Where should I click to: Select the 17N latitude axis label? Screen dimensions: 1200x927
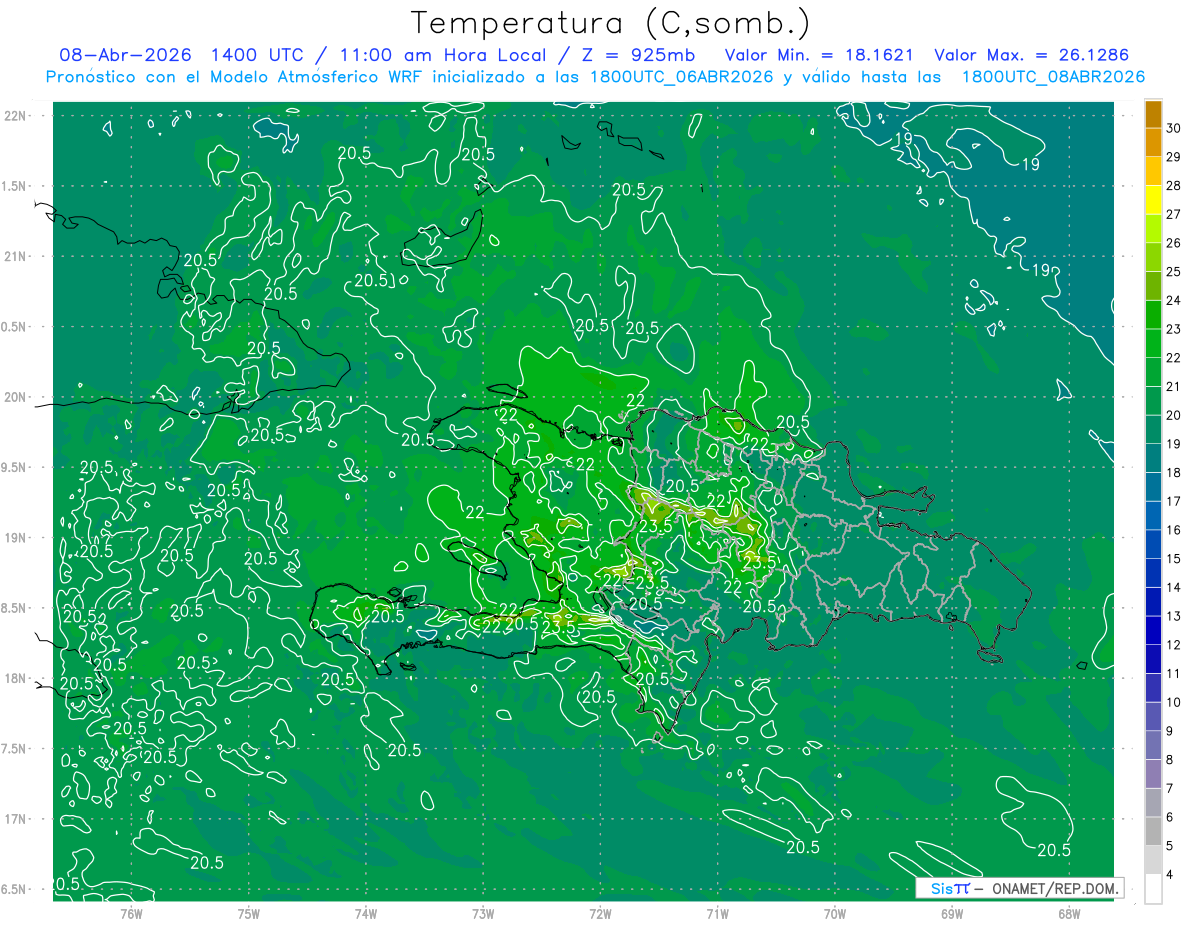15,819
